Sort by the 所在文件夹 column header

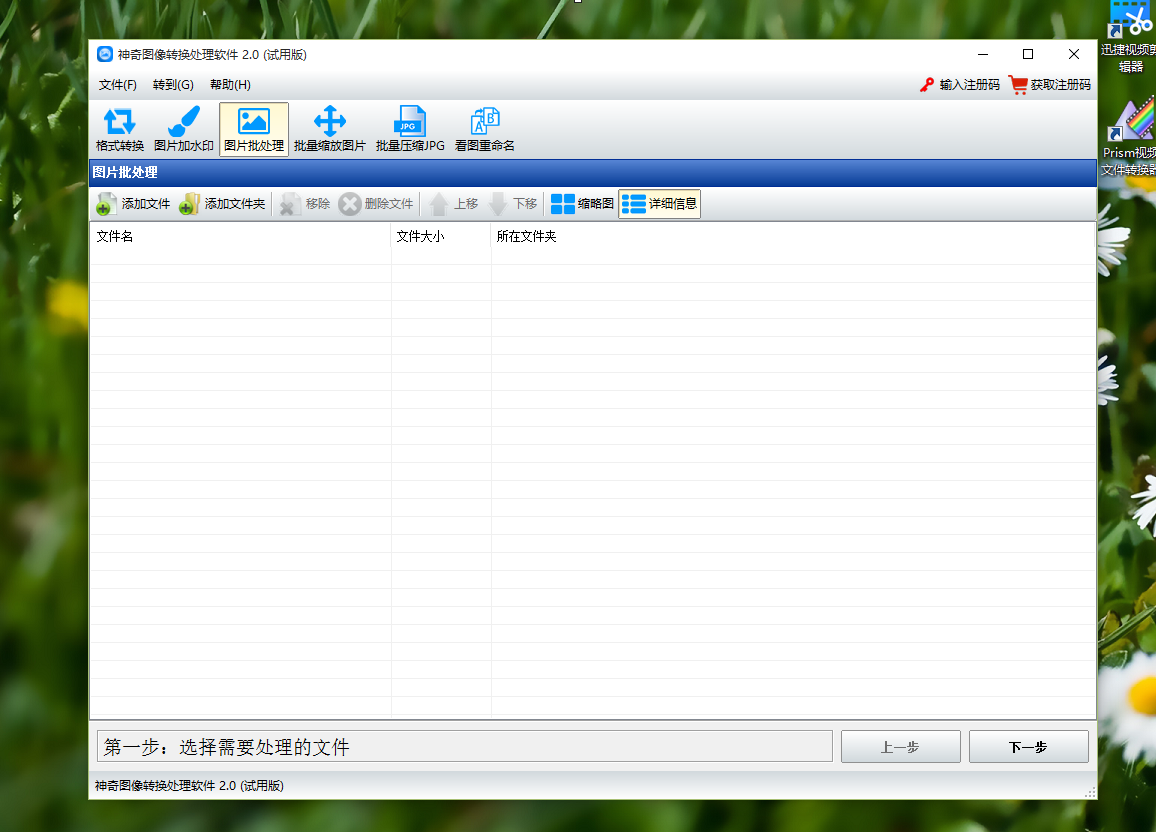click(x=793, y=237)
